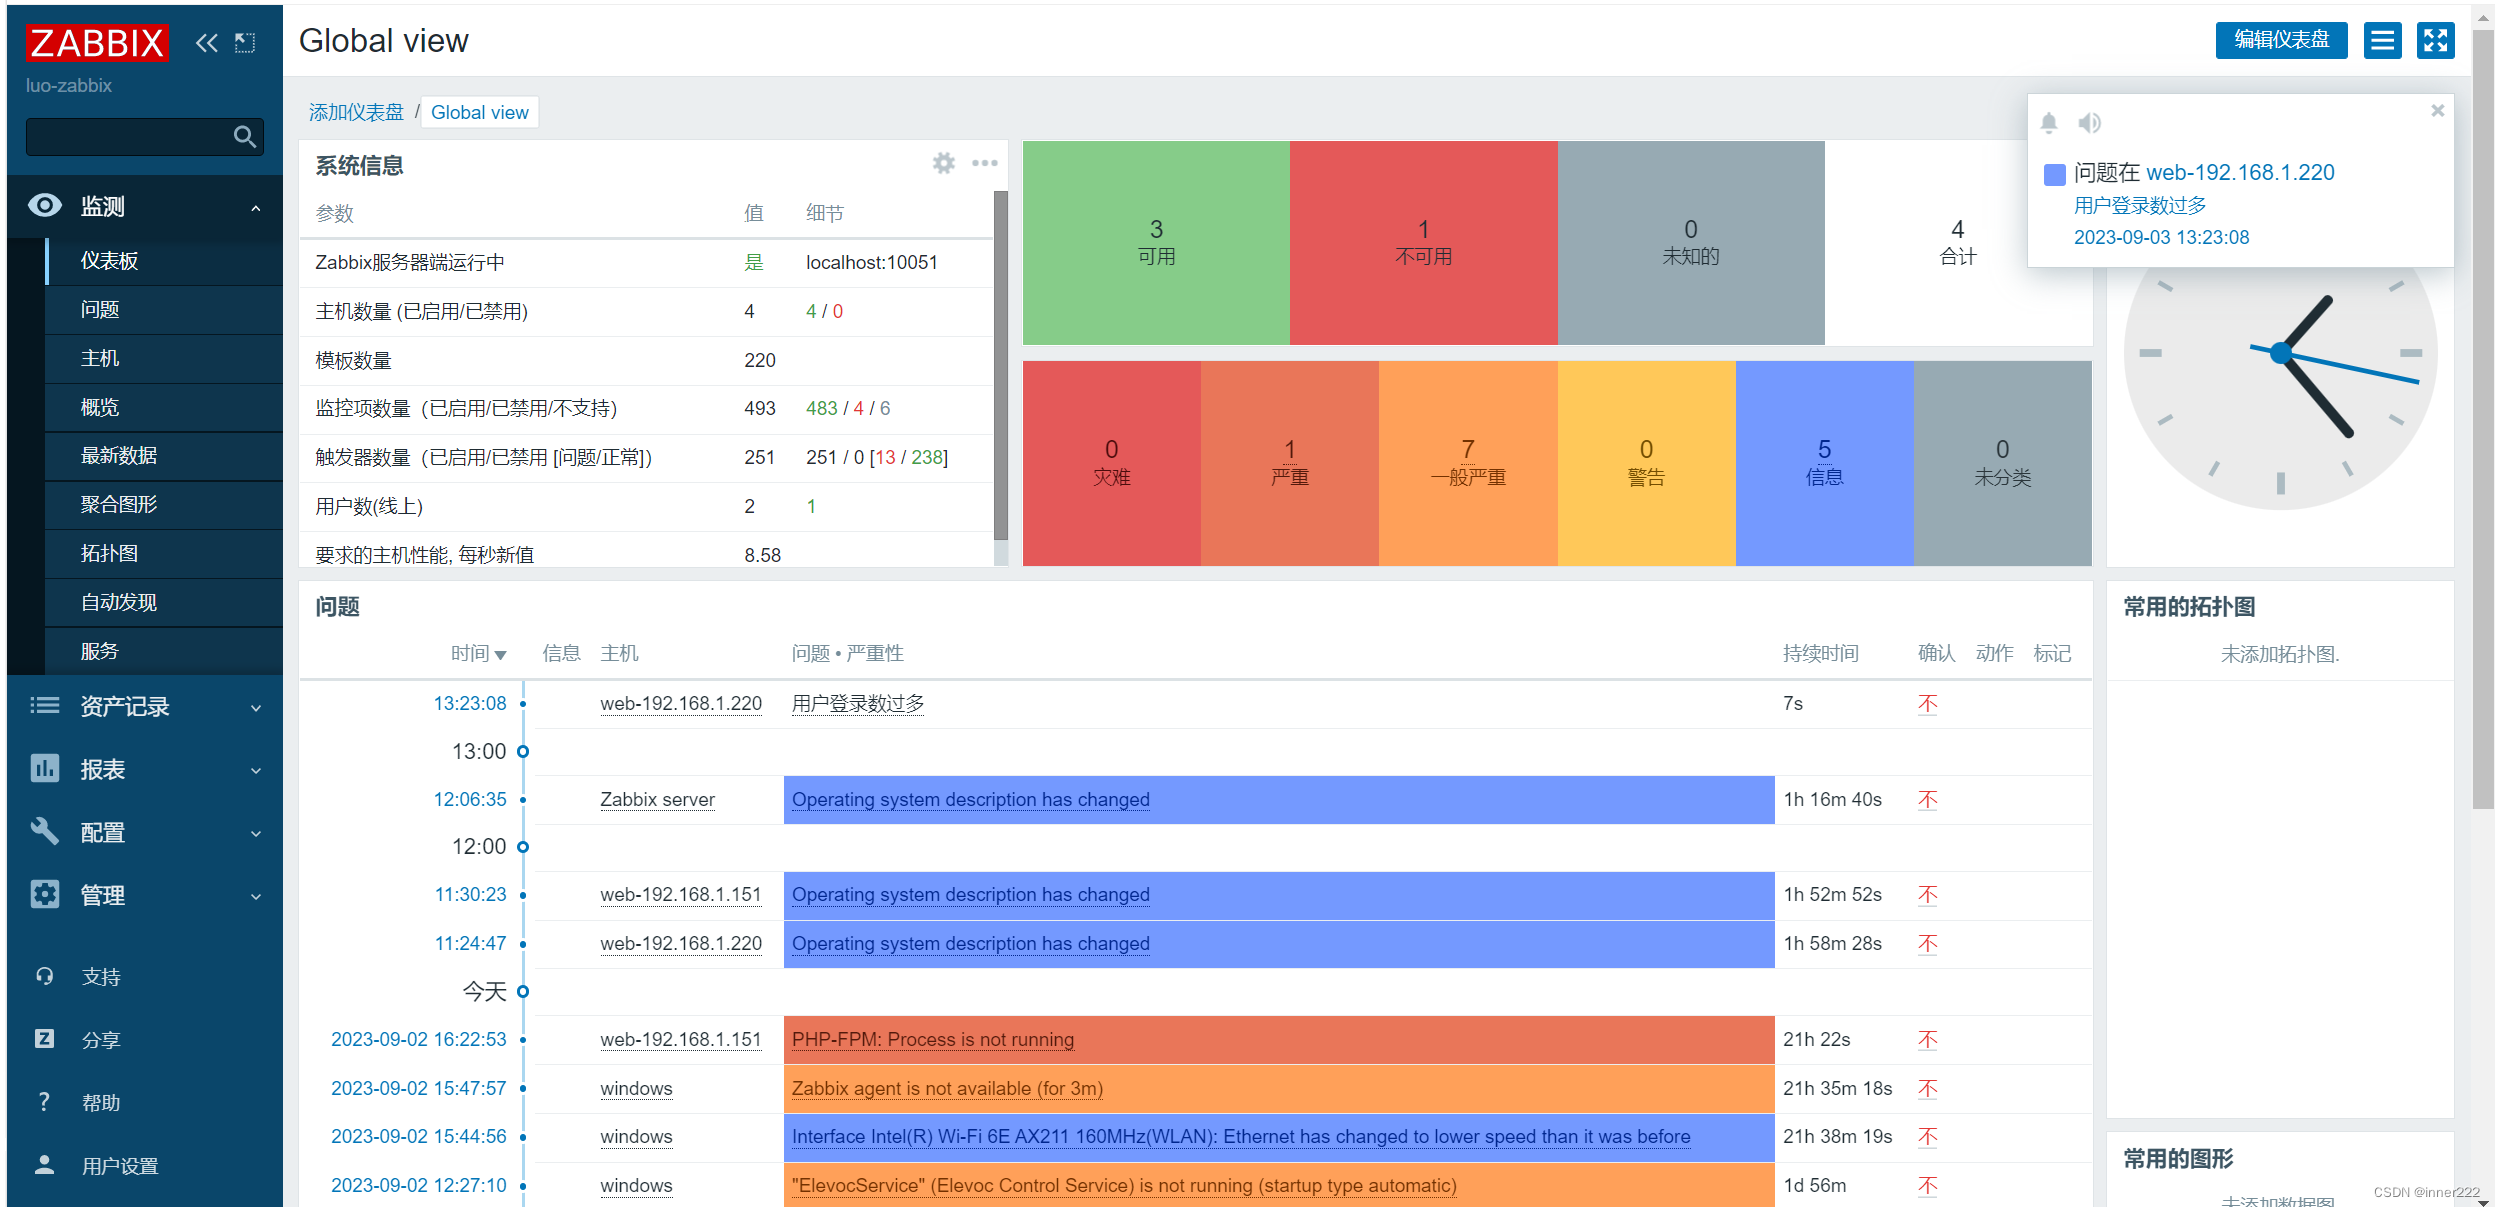Enter kiosk mode with fullscreen icon
This screenshot has height=1207, width=2495.
pyautogui.click(x=2436, y=40)
